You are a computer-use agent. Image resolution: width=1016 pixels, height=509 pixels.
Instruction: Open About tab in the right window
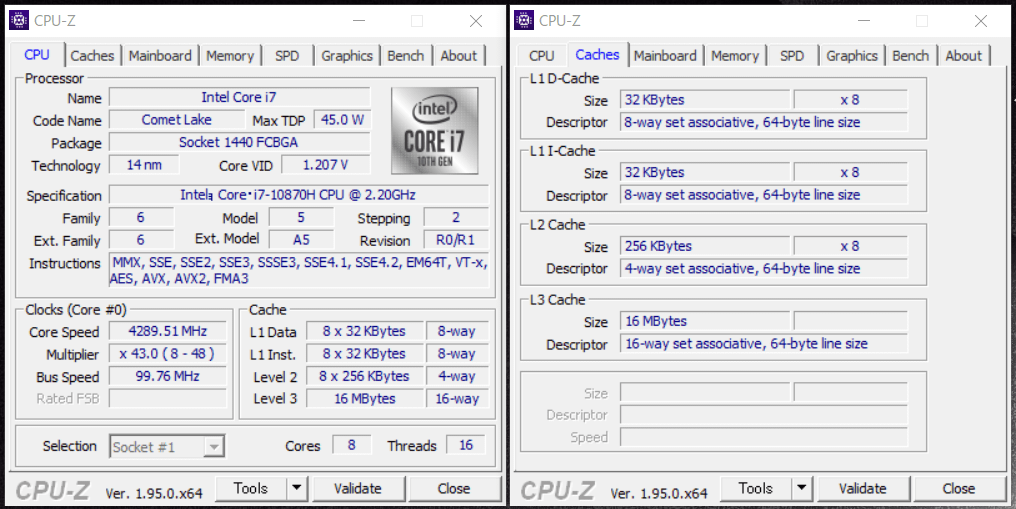click(x=964, y=56)
